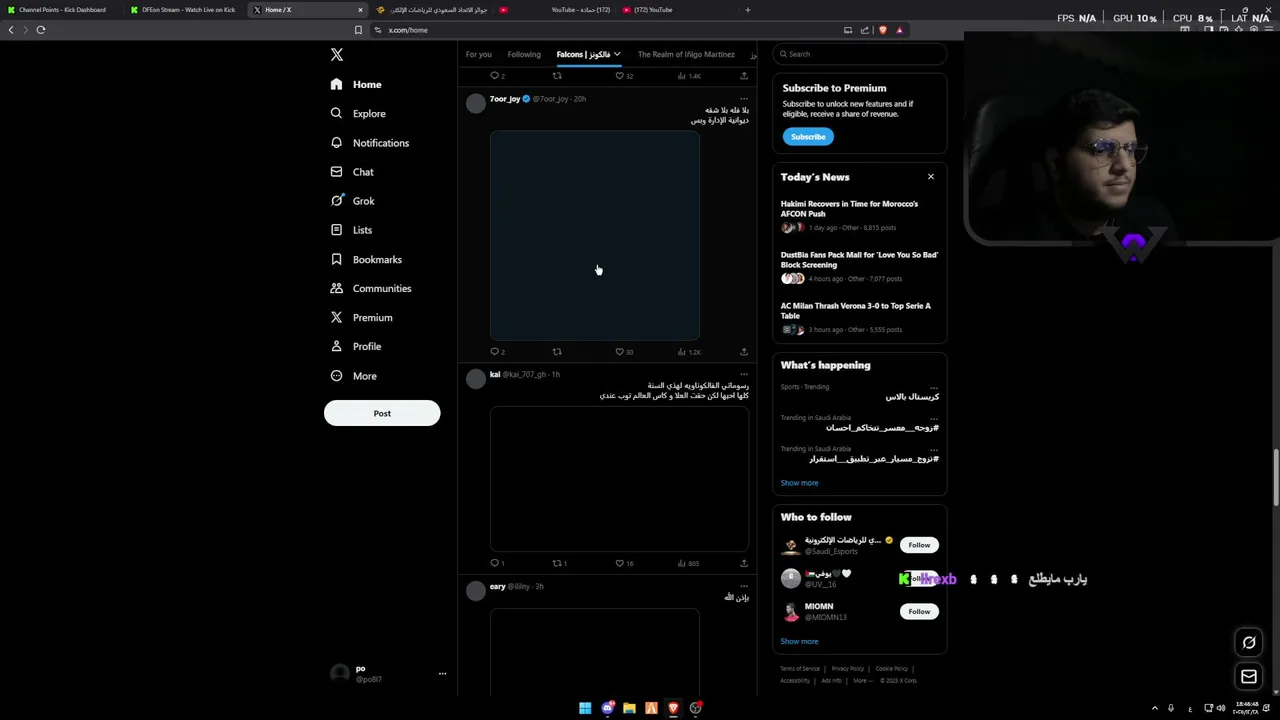Open File Explorer from the taskbar
Viewport: 1280px width, 720px height.
tap(629, 708)
